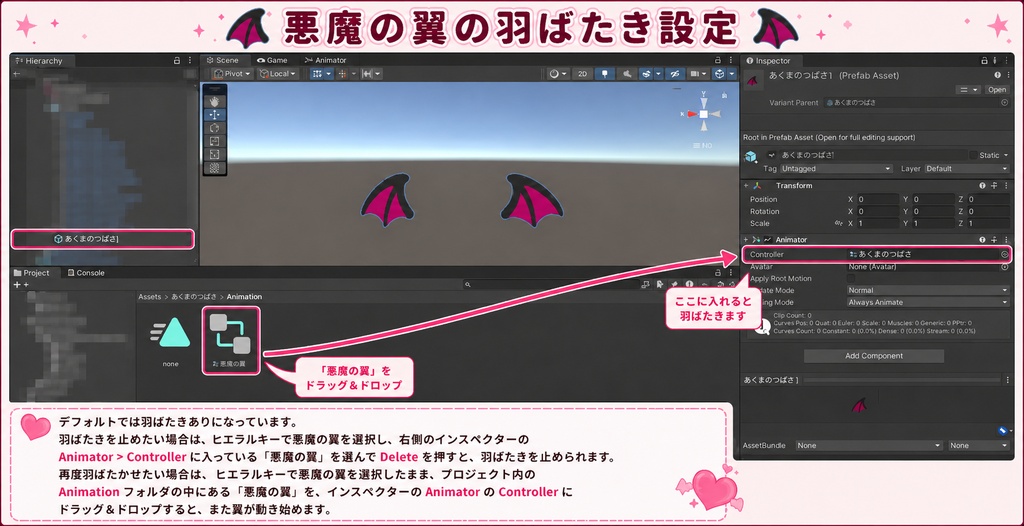This screenshot has height=526, width=1024.
Task: Switch to the Animator tab
Action: point(325,60)
